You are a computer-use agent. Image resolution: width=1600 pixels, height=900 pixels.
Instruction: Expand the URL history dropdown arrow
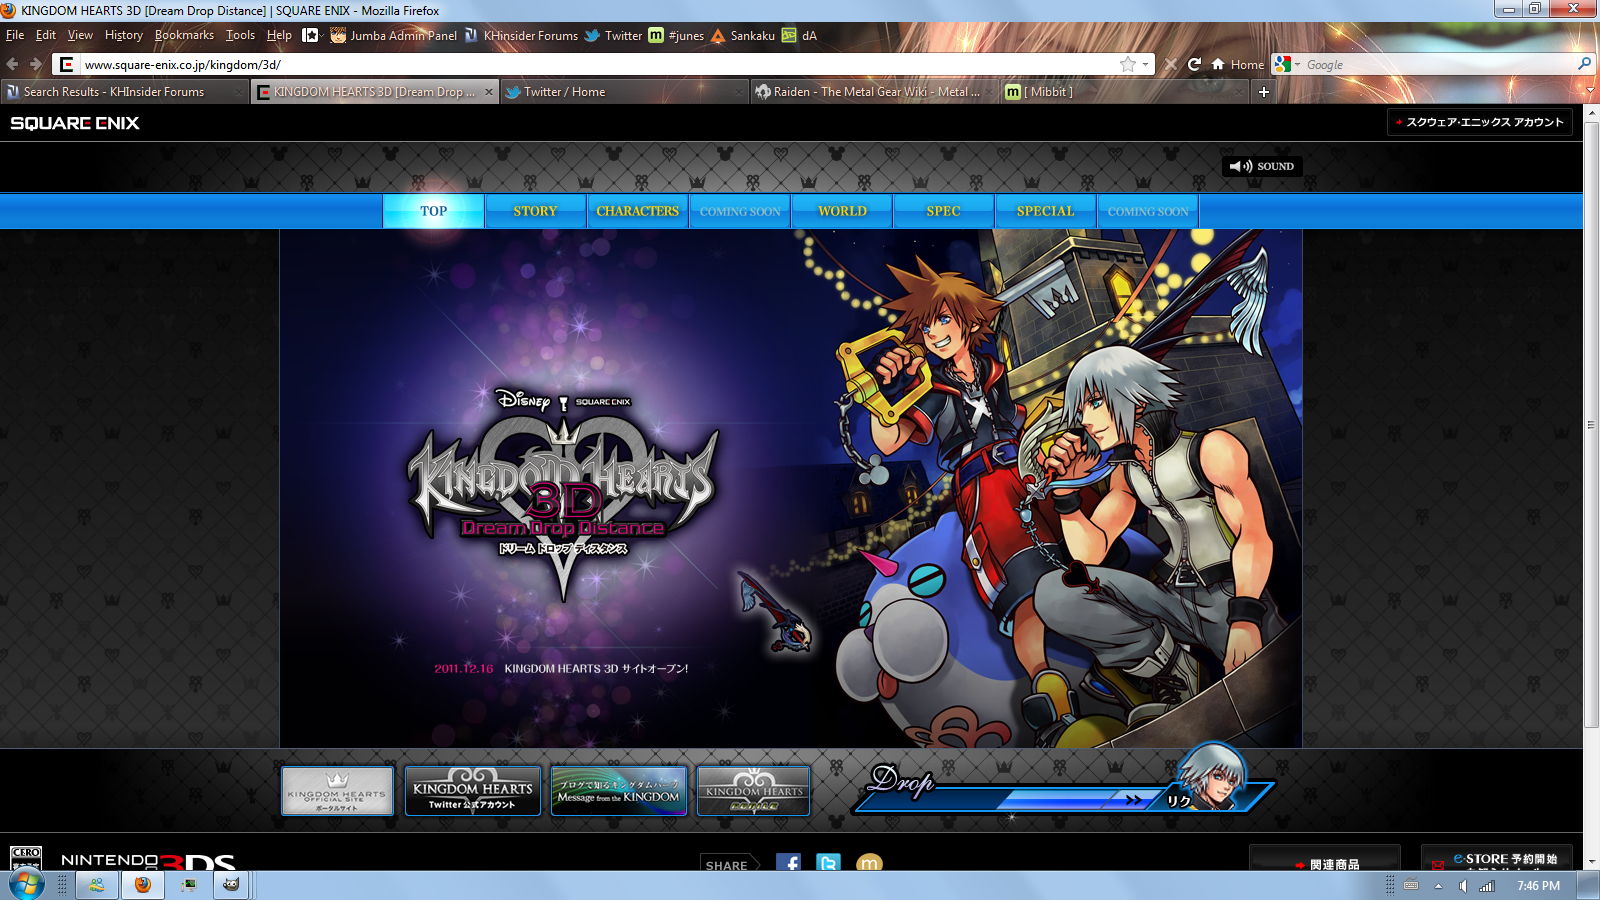pyautogui.click(x=1146, y=64)
